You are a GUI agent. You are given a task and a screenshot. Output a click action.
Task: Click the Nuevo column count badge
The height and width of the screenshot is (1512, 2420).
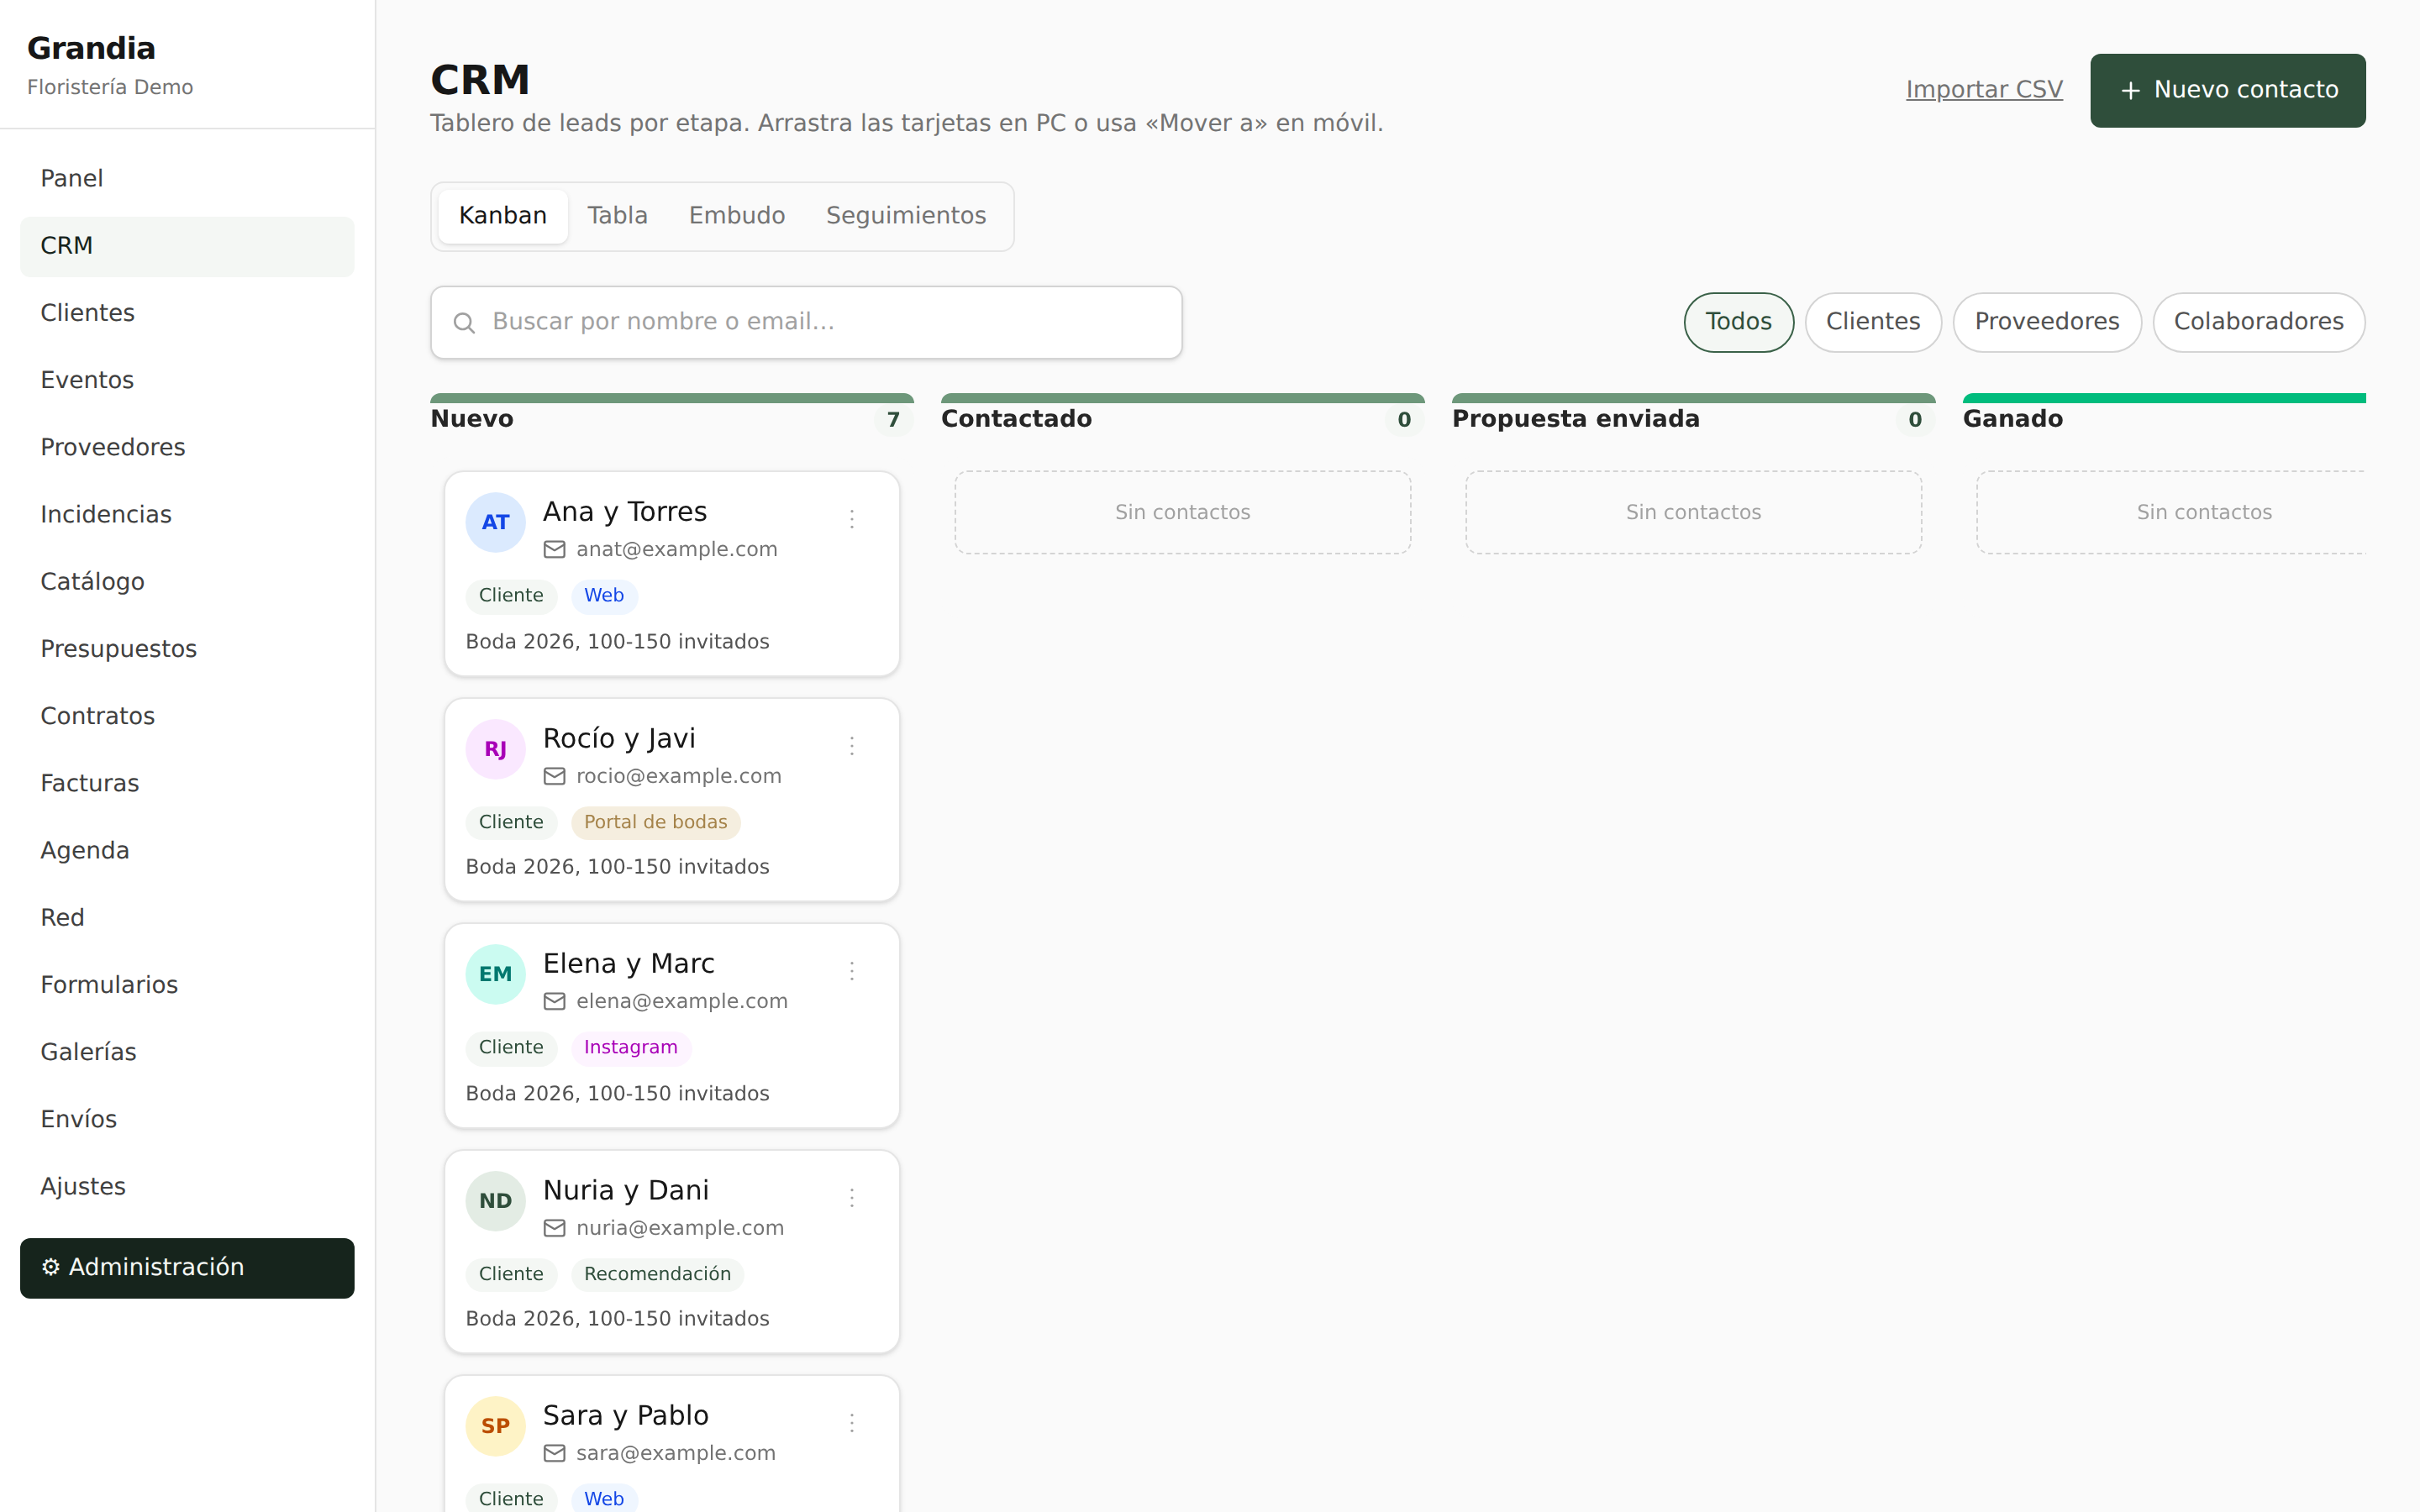pos(893,420)
